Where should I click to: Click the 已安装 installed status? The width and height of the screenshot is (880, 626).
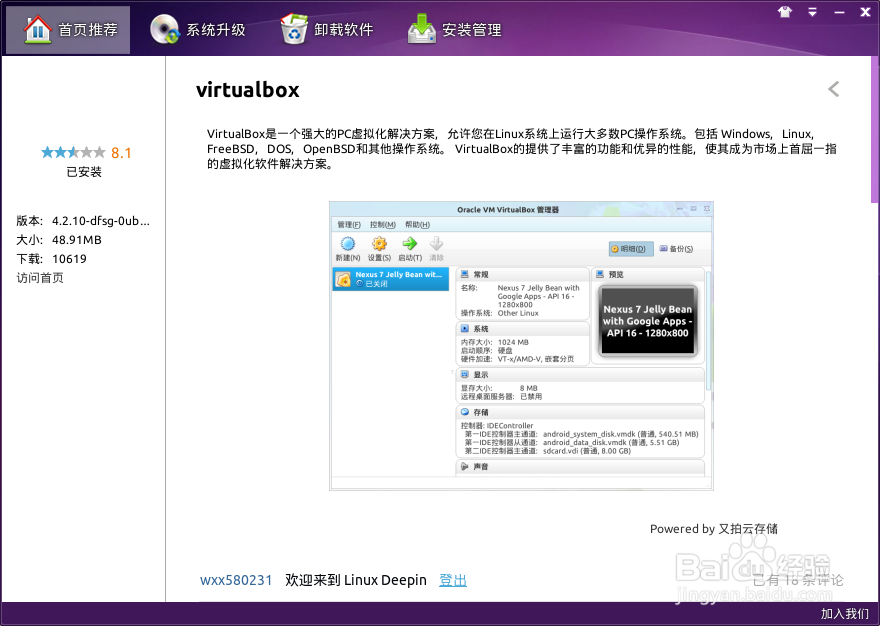coord(84,172)
